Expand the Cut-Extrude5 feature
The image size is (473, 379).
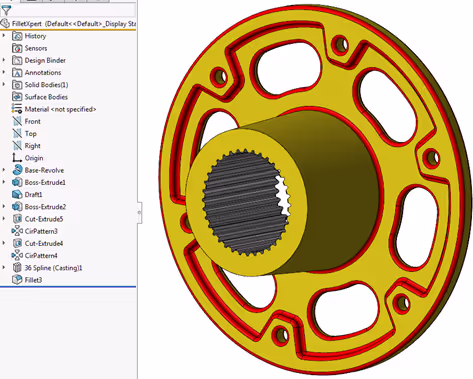(4, 219)
